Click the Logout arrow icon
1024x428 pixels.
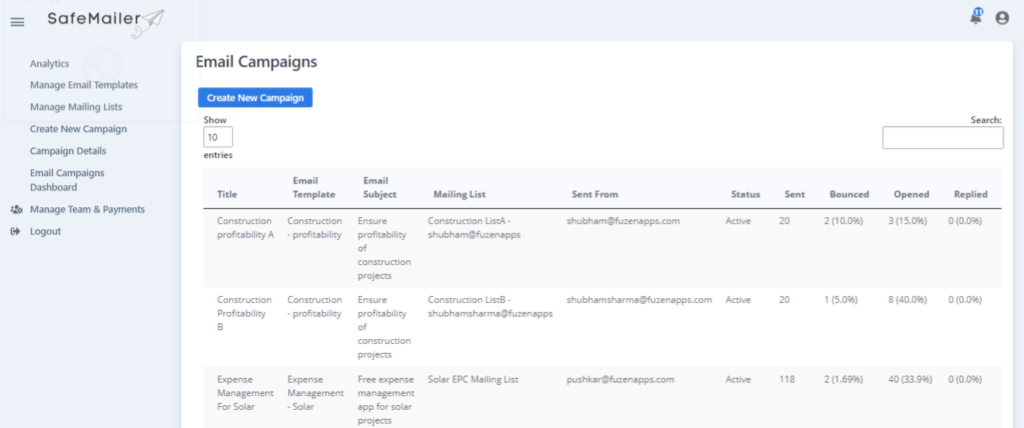pos(16,231)
